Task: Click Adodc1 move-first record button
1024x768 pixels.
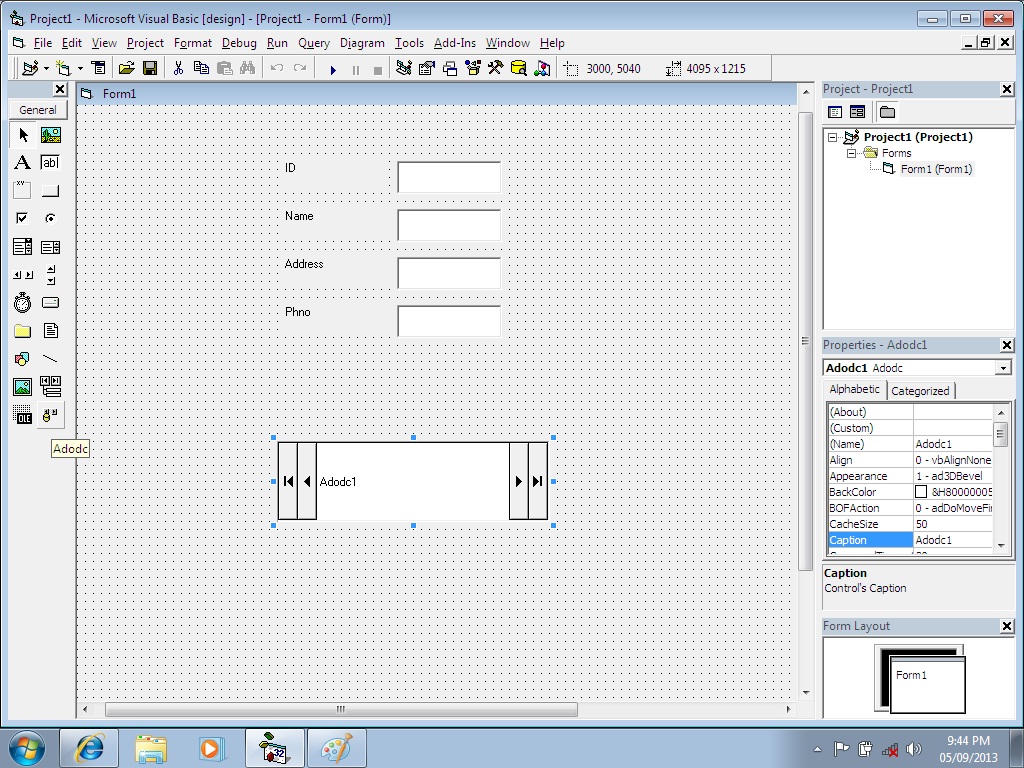Action: click(x=288, y=481)
